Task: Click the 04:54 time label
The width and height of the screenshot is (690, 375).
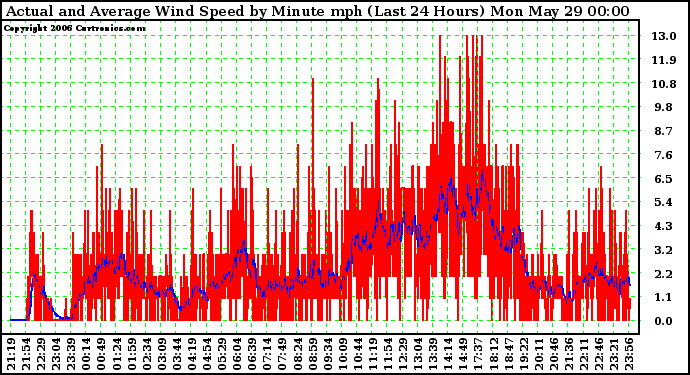Action: (207, 354)
